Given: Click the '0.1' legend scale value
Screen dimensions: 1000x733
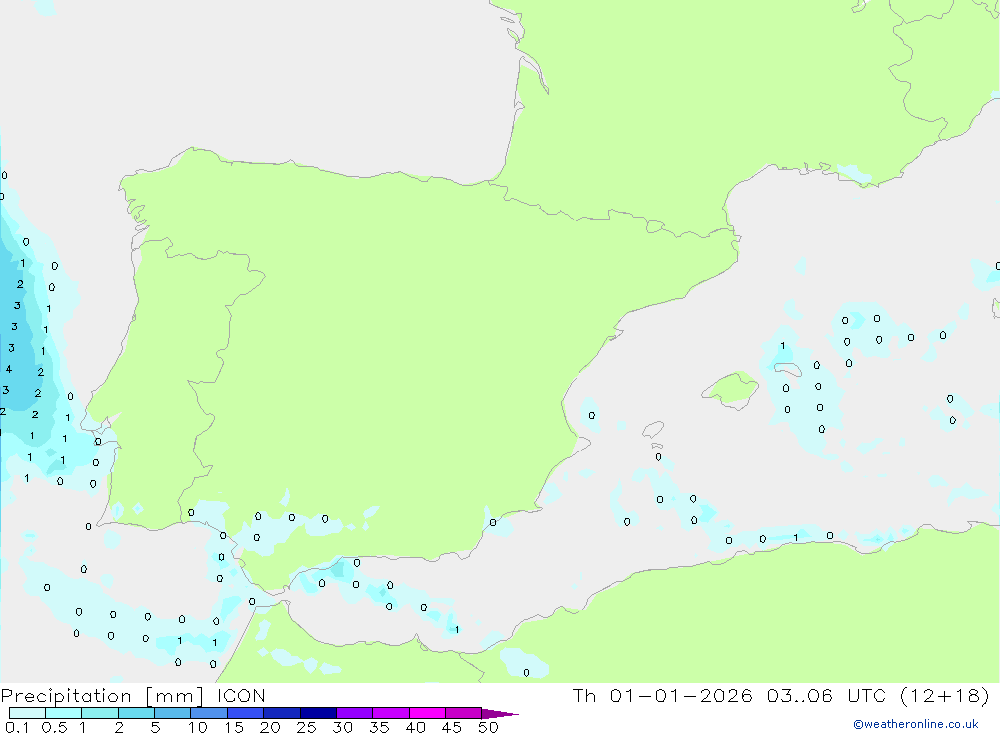Looking at the screenshot, I should click(17, 727).
